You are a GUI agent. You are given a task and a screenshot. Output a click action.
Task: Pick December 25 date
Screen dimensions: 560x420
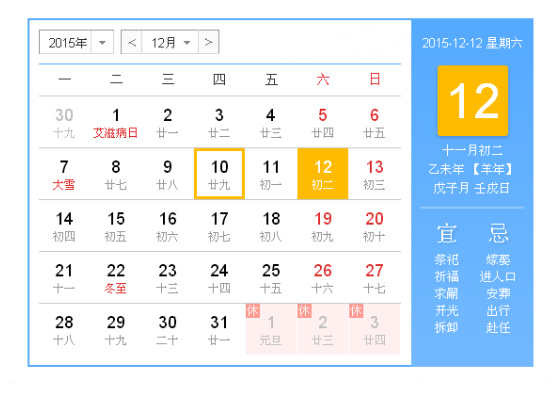point(271,278)
